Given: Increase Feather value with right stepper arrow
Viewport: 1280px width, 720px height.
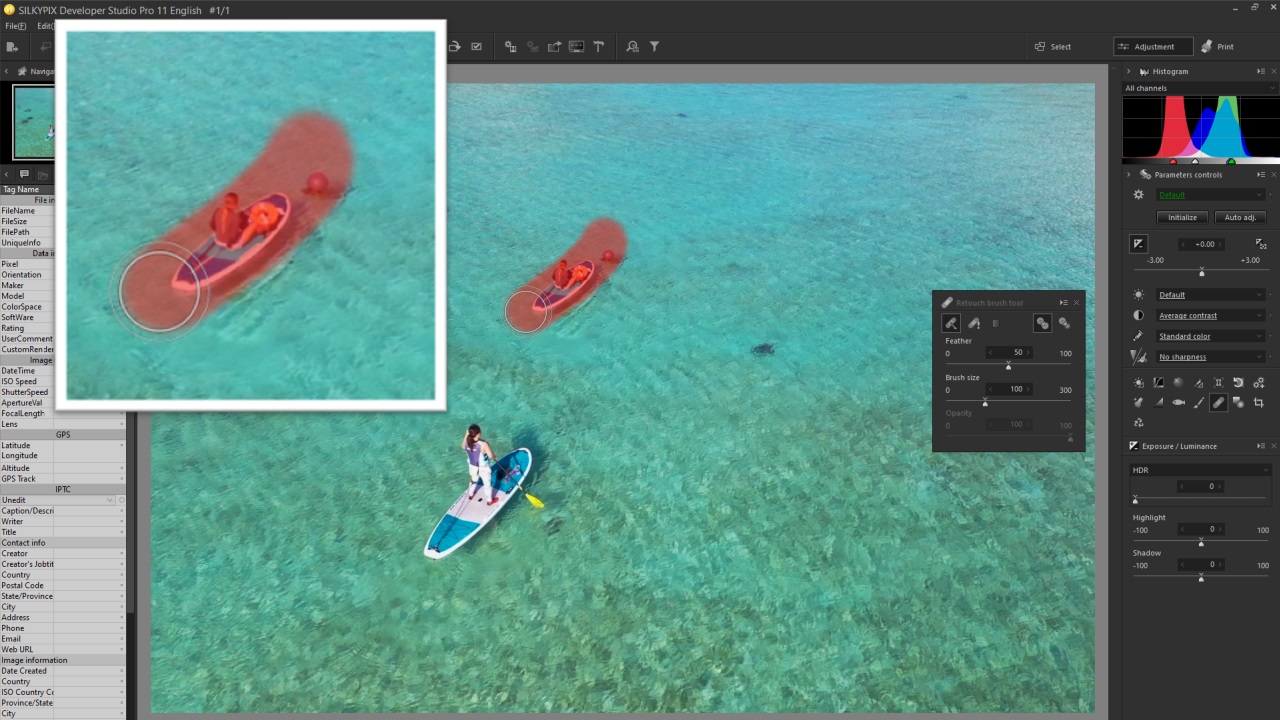Looking at the screenshot, I should click(x=1028, y=353).
